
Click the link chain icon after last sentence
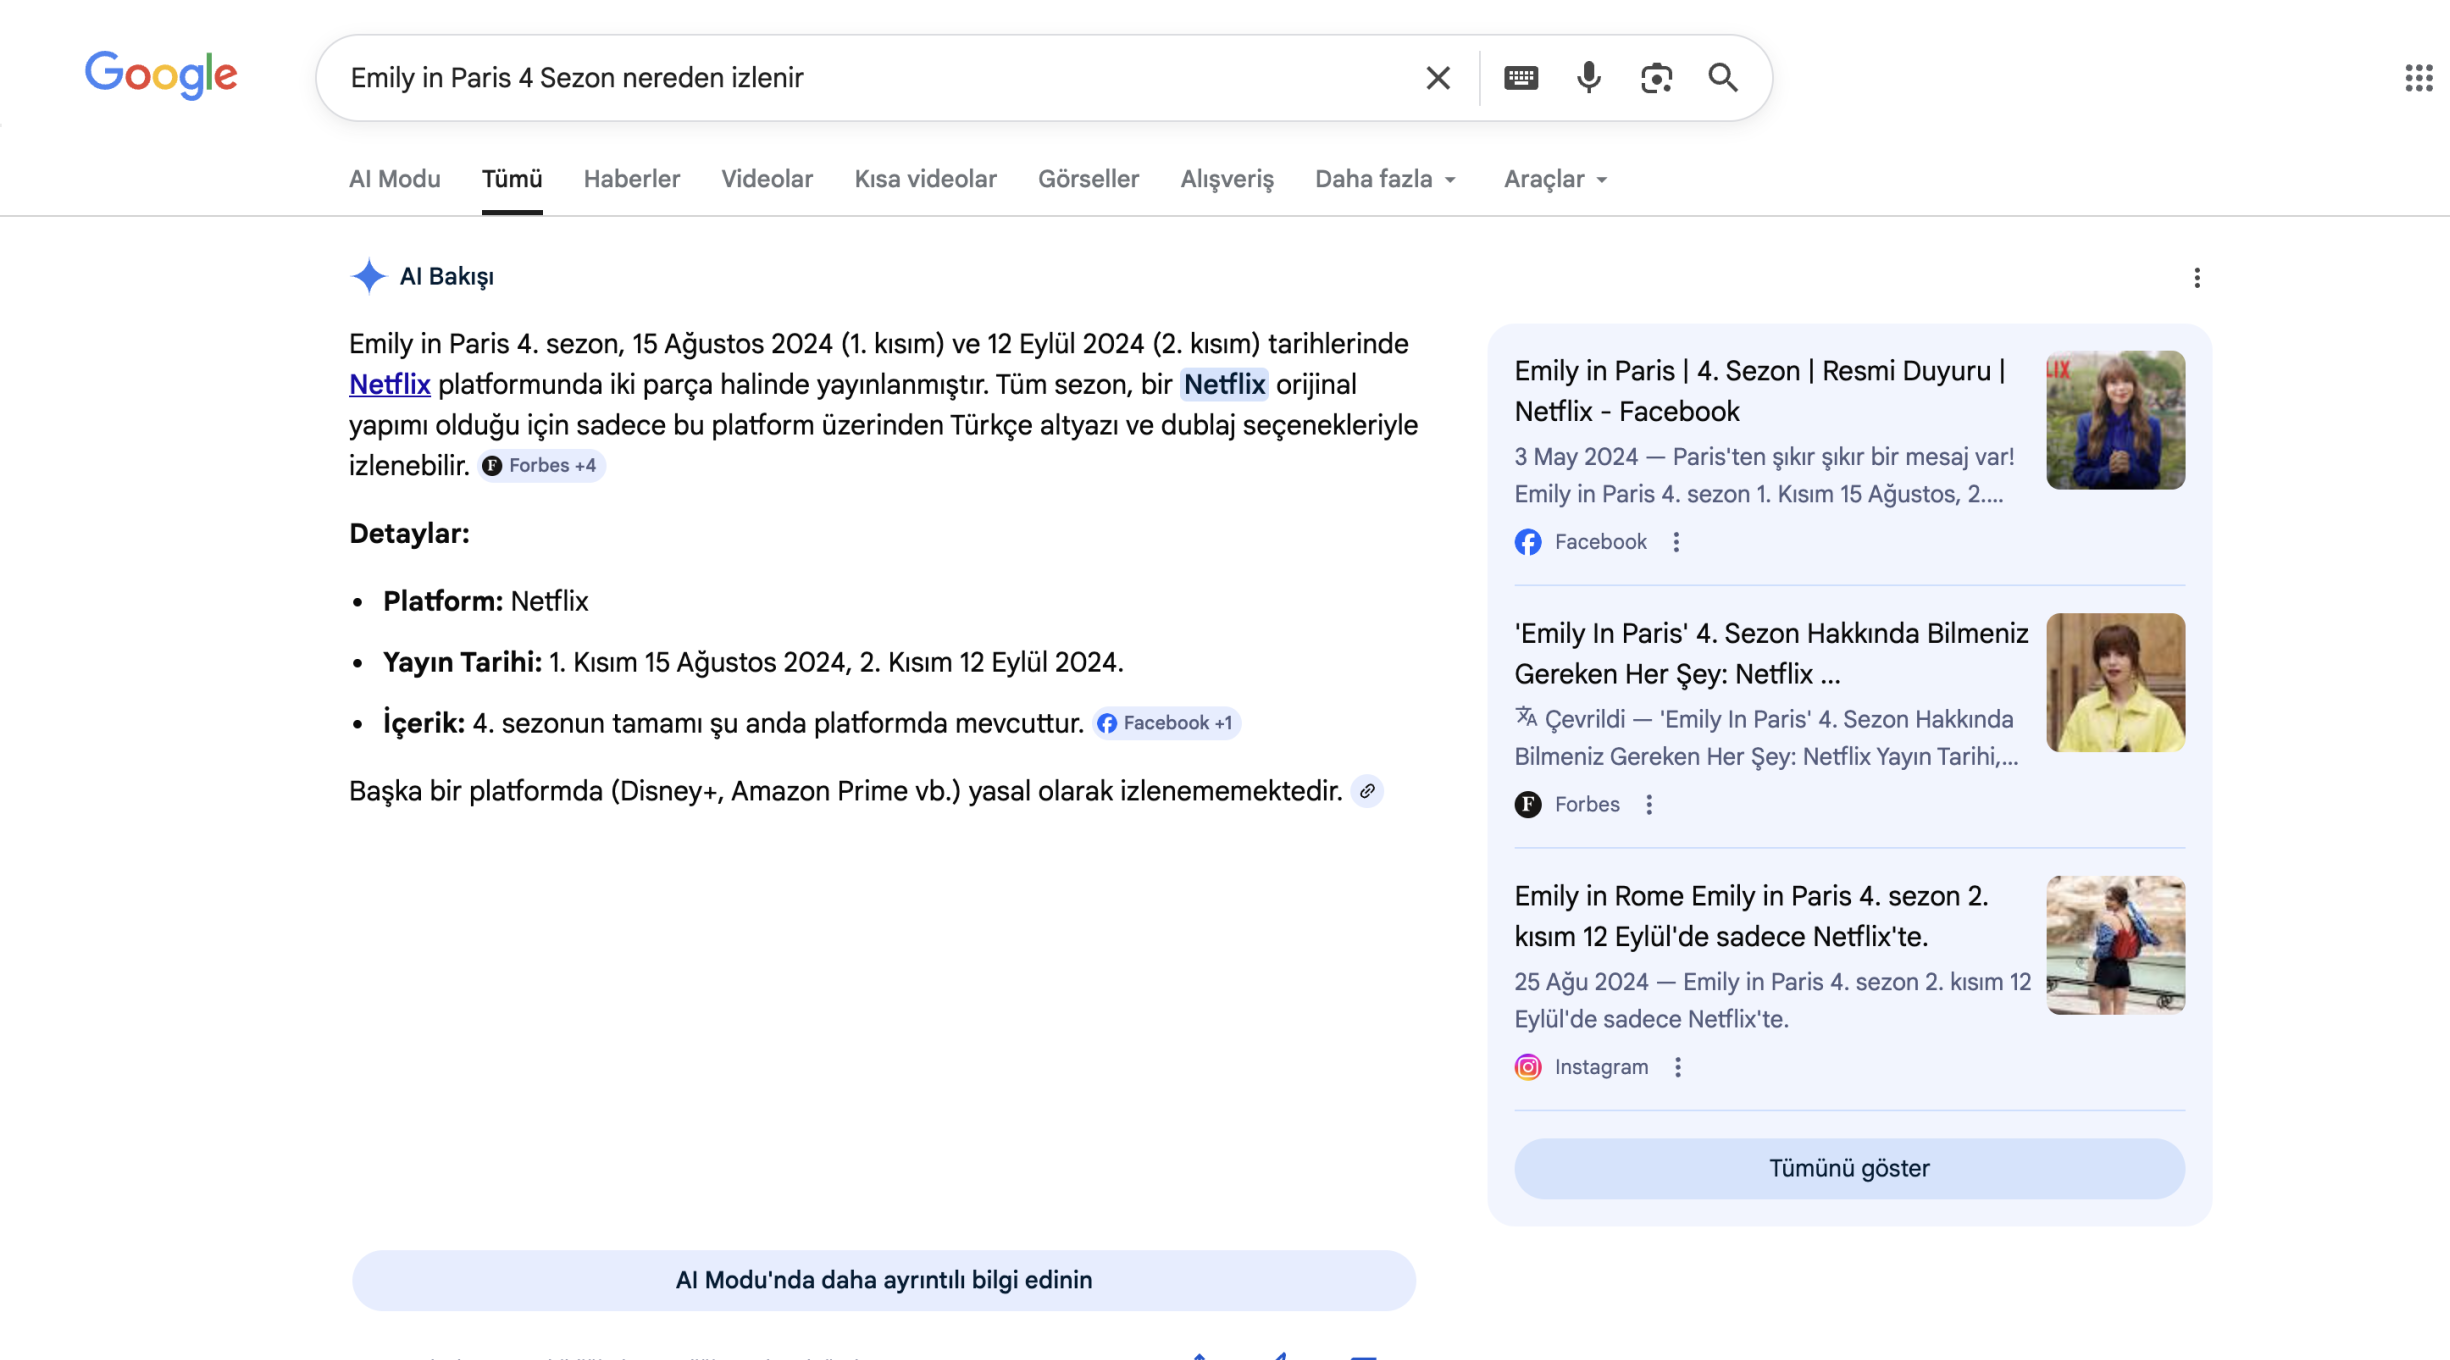coord(1367,791)
